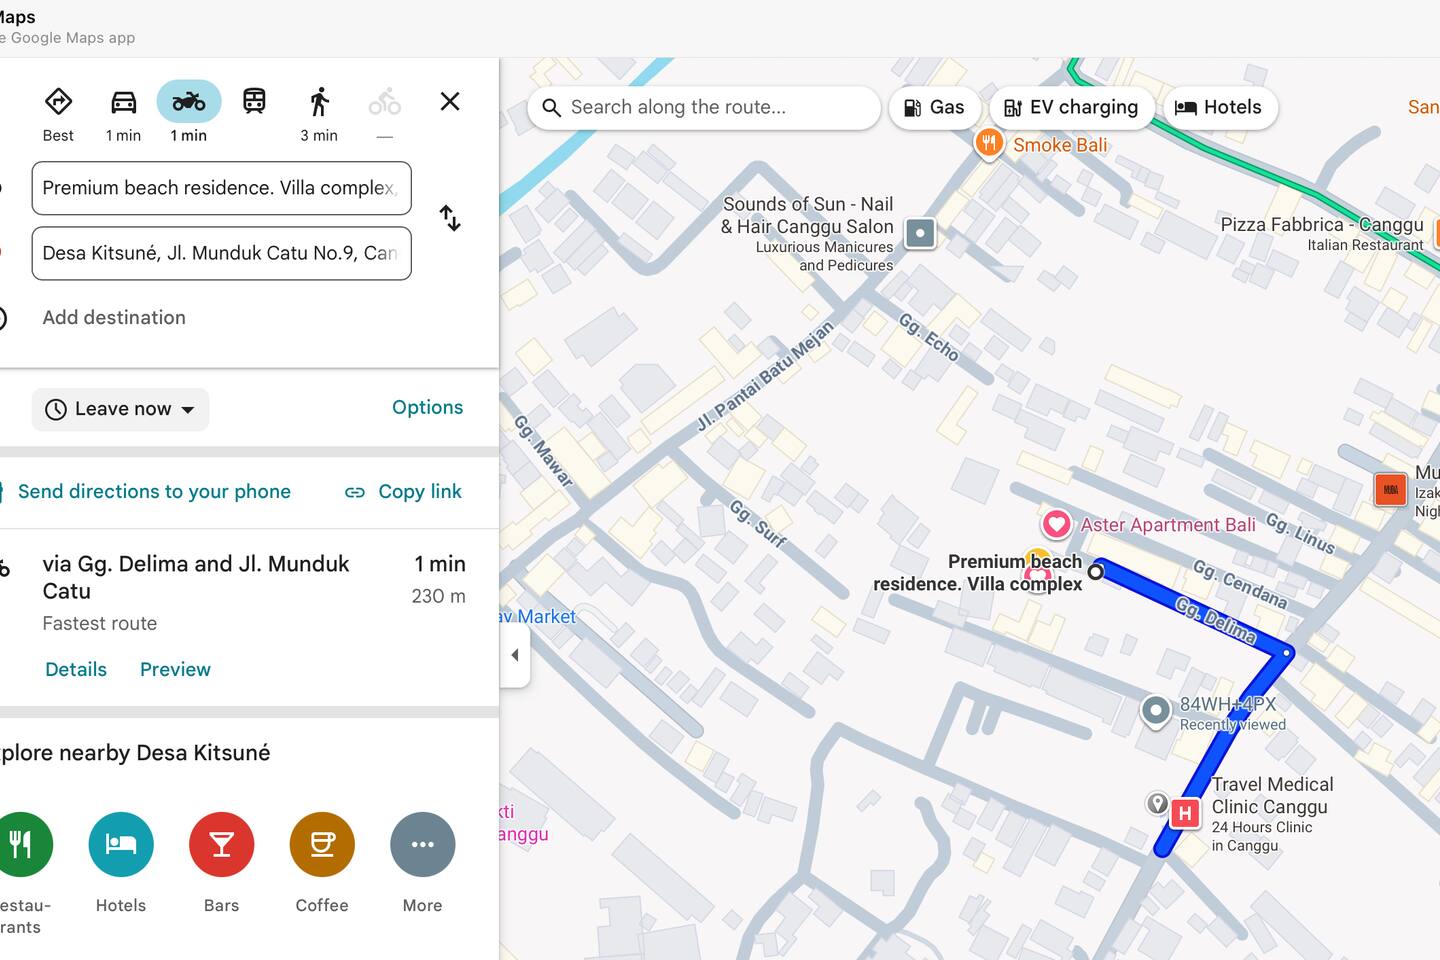This screenshot has width=1440, height=960.
Task: Show More nearby categories
Action: click(x=422, y=844)
